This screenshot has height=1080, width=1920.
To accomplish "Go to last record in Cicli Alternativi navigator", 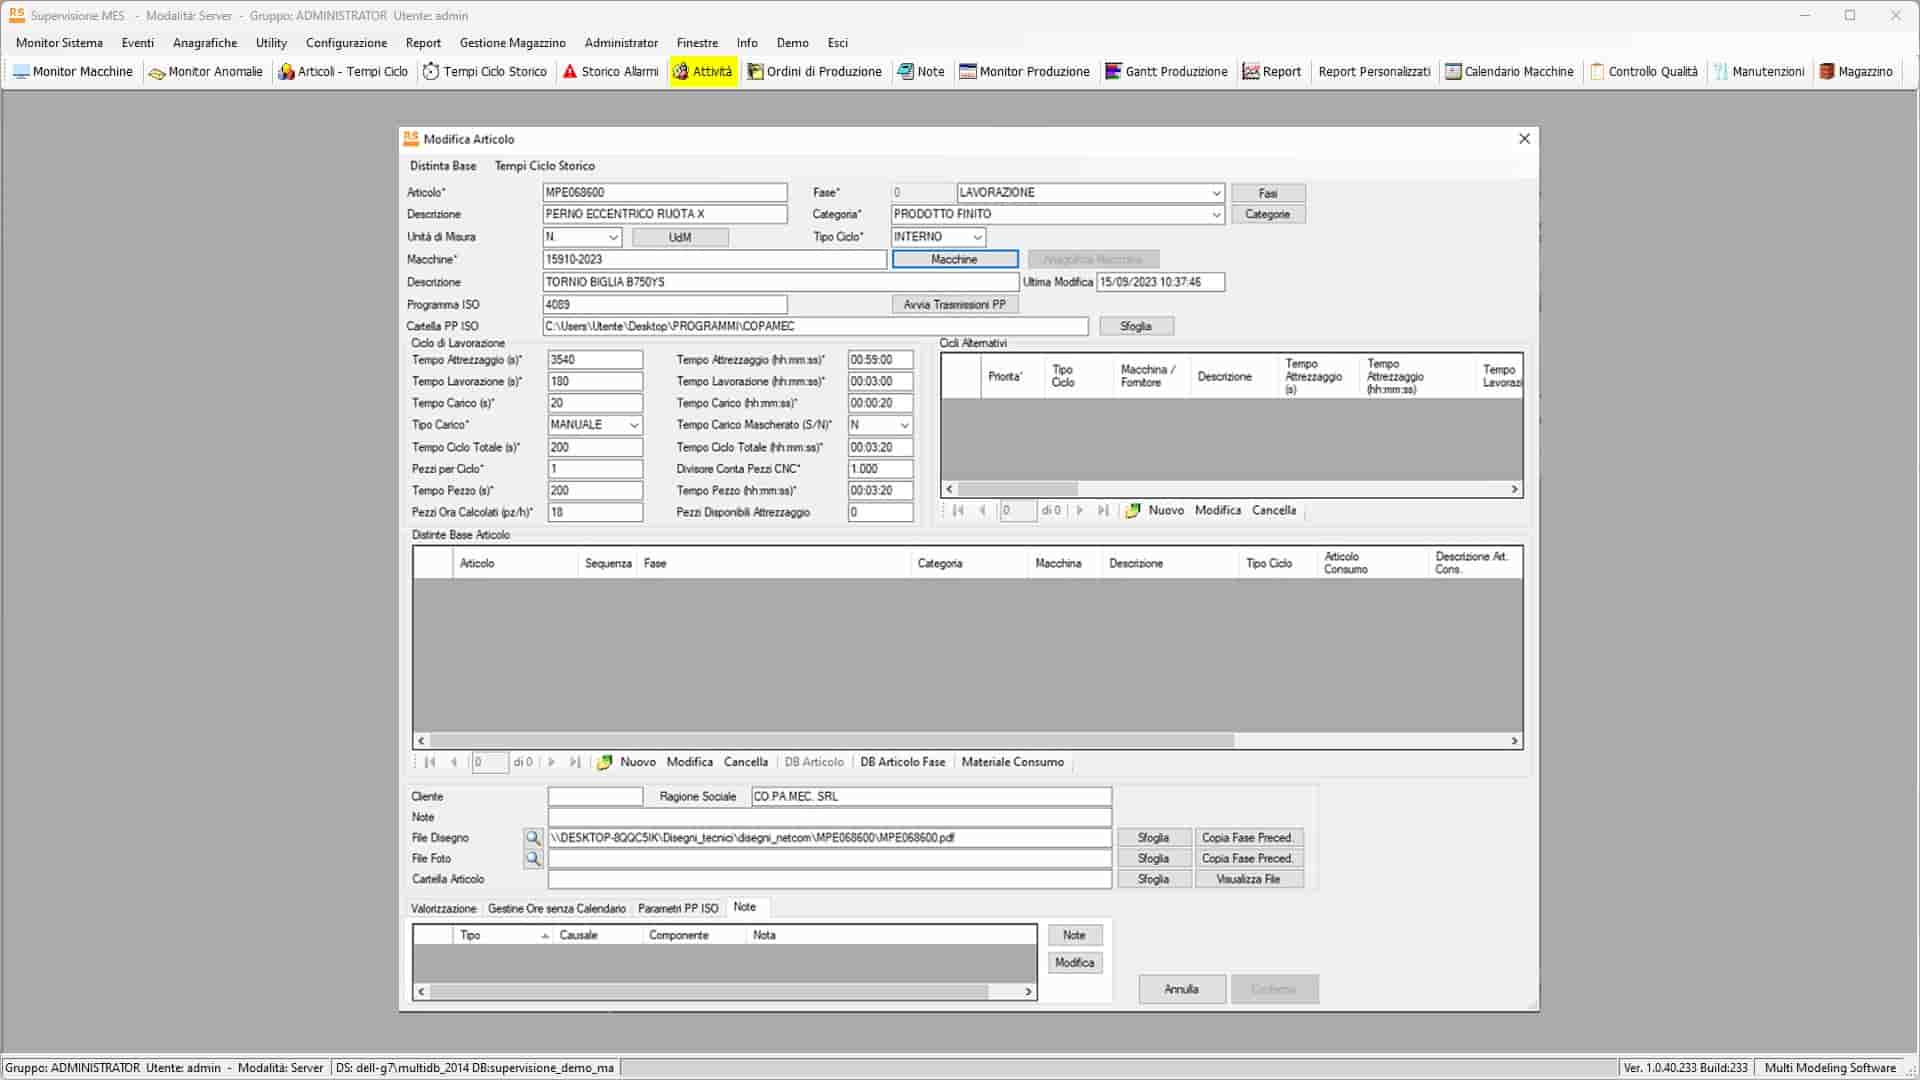I will 1103,511.
